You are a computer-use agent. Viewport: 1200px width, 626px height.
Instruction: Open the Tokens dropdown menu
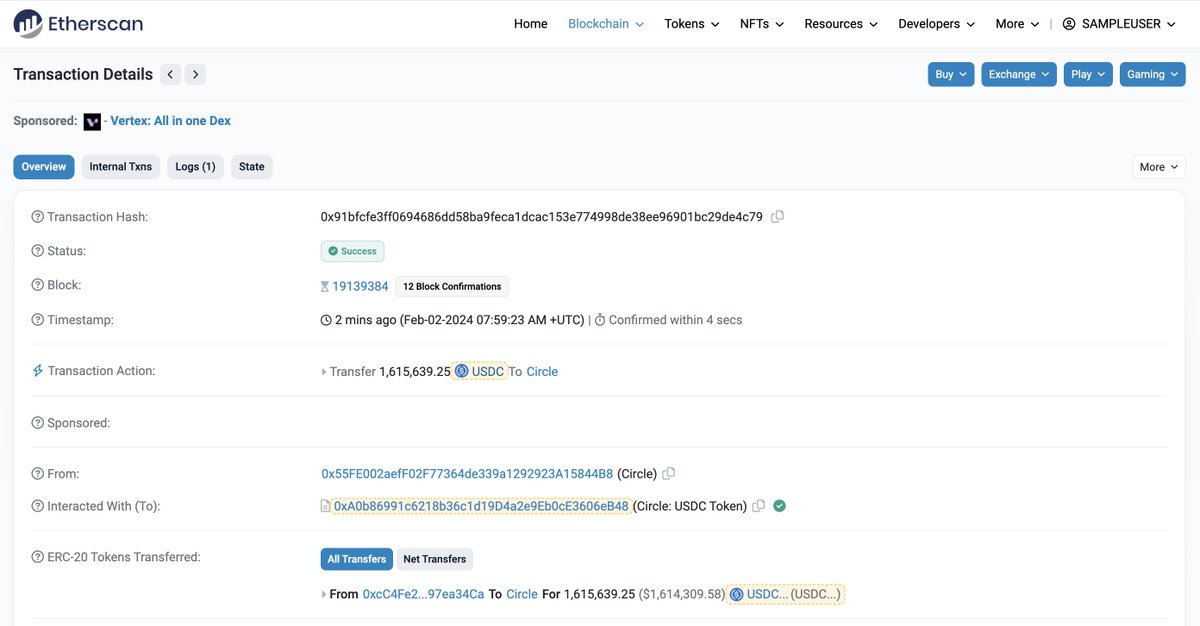coord(692,24)
